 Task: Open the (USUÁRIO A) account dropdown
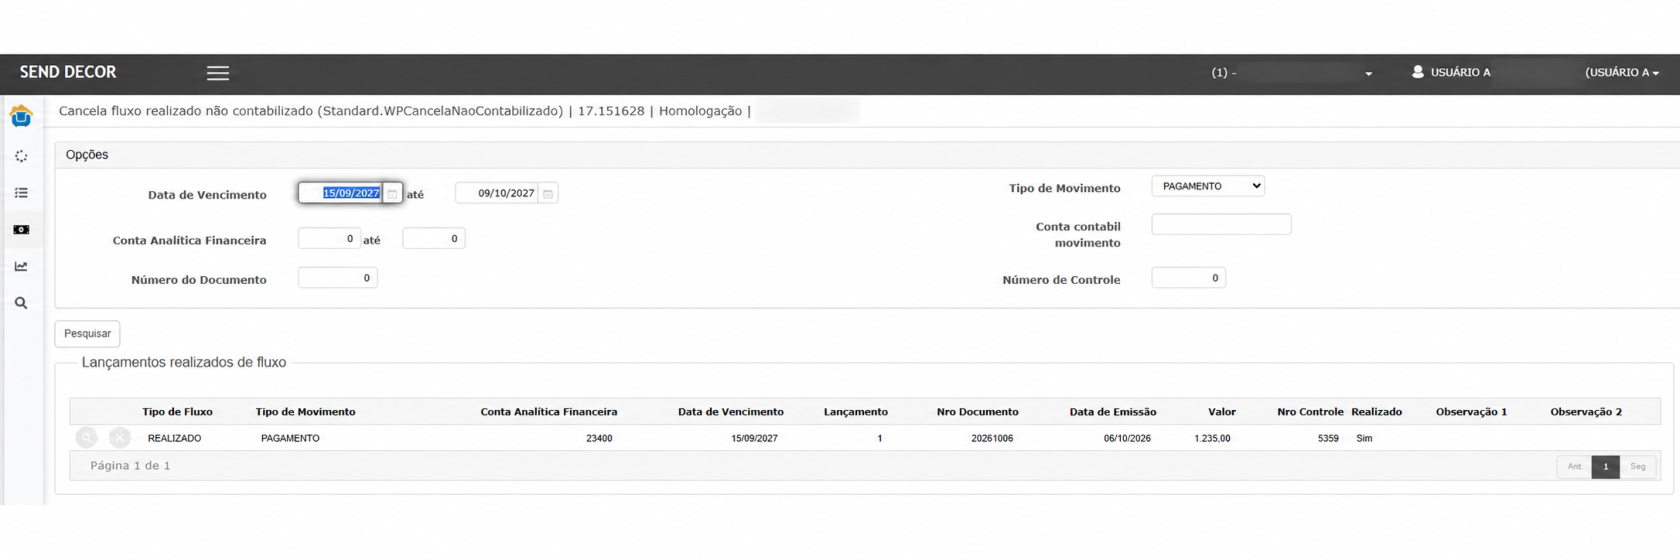pos(1622,73)
